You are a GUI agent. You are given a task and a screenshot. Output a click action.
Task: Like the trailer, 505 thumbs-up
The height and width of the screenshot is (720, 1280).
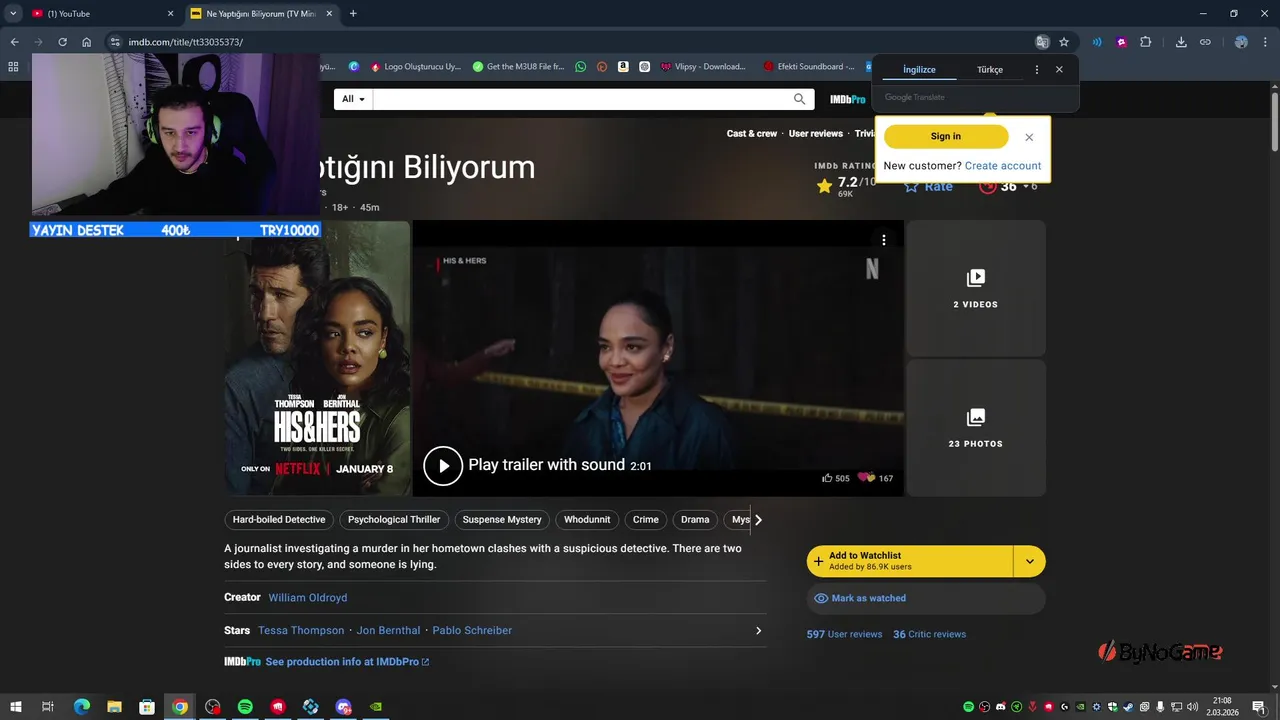[x=836, y=478]
